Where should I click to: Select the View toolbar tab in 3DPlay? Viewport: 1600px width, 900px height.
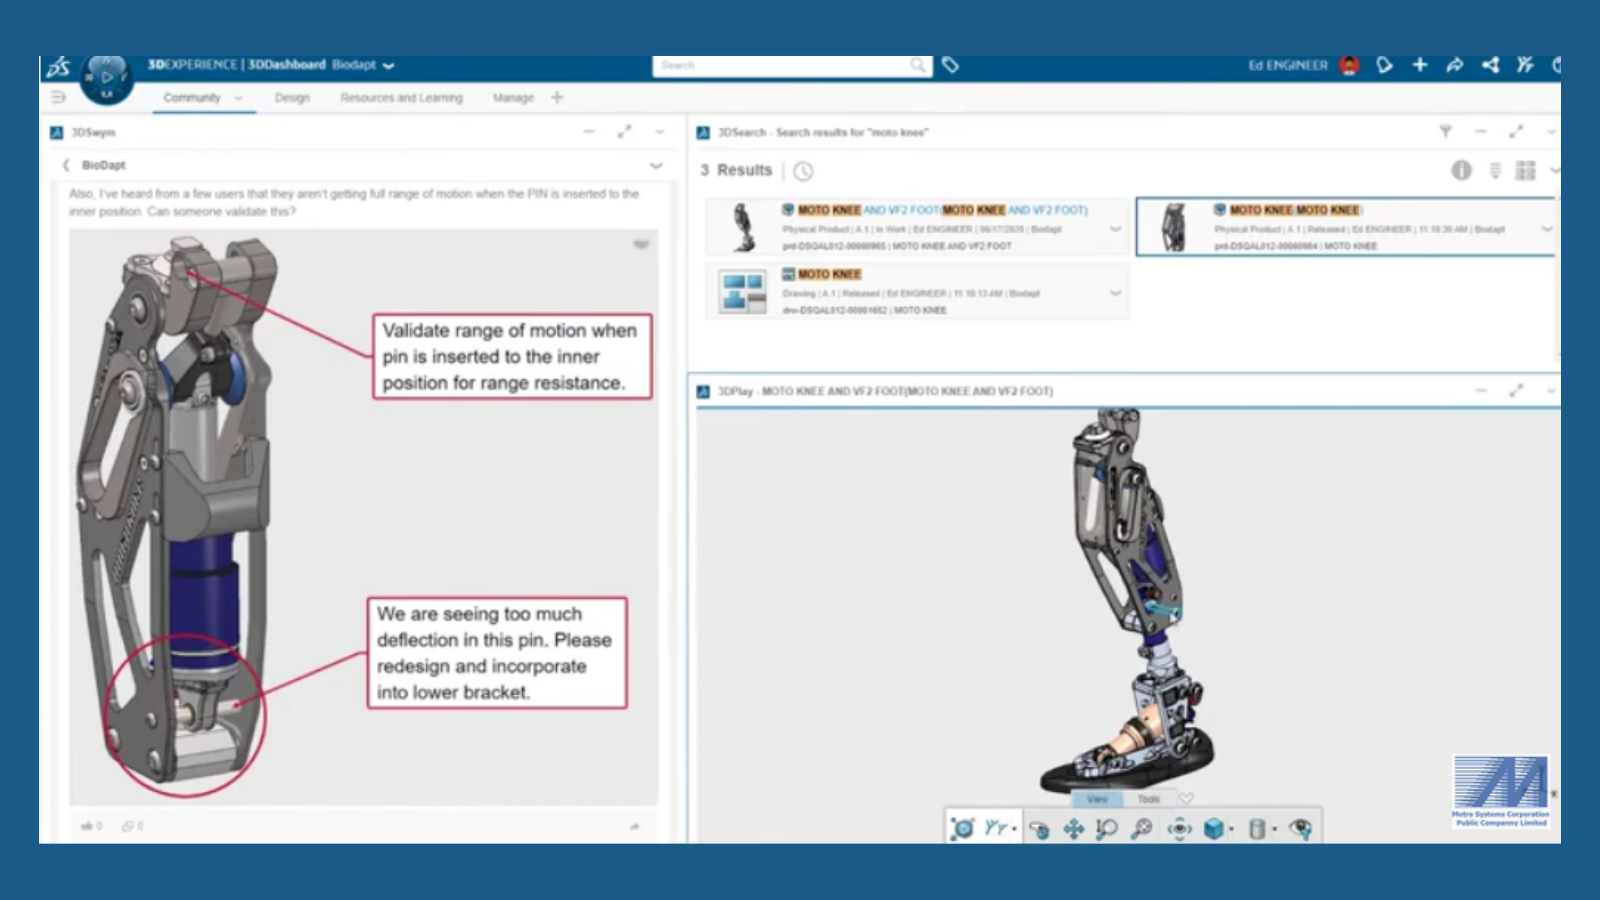click(x=1097, y=799)
